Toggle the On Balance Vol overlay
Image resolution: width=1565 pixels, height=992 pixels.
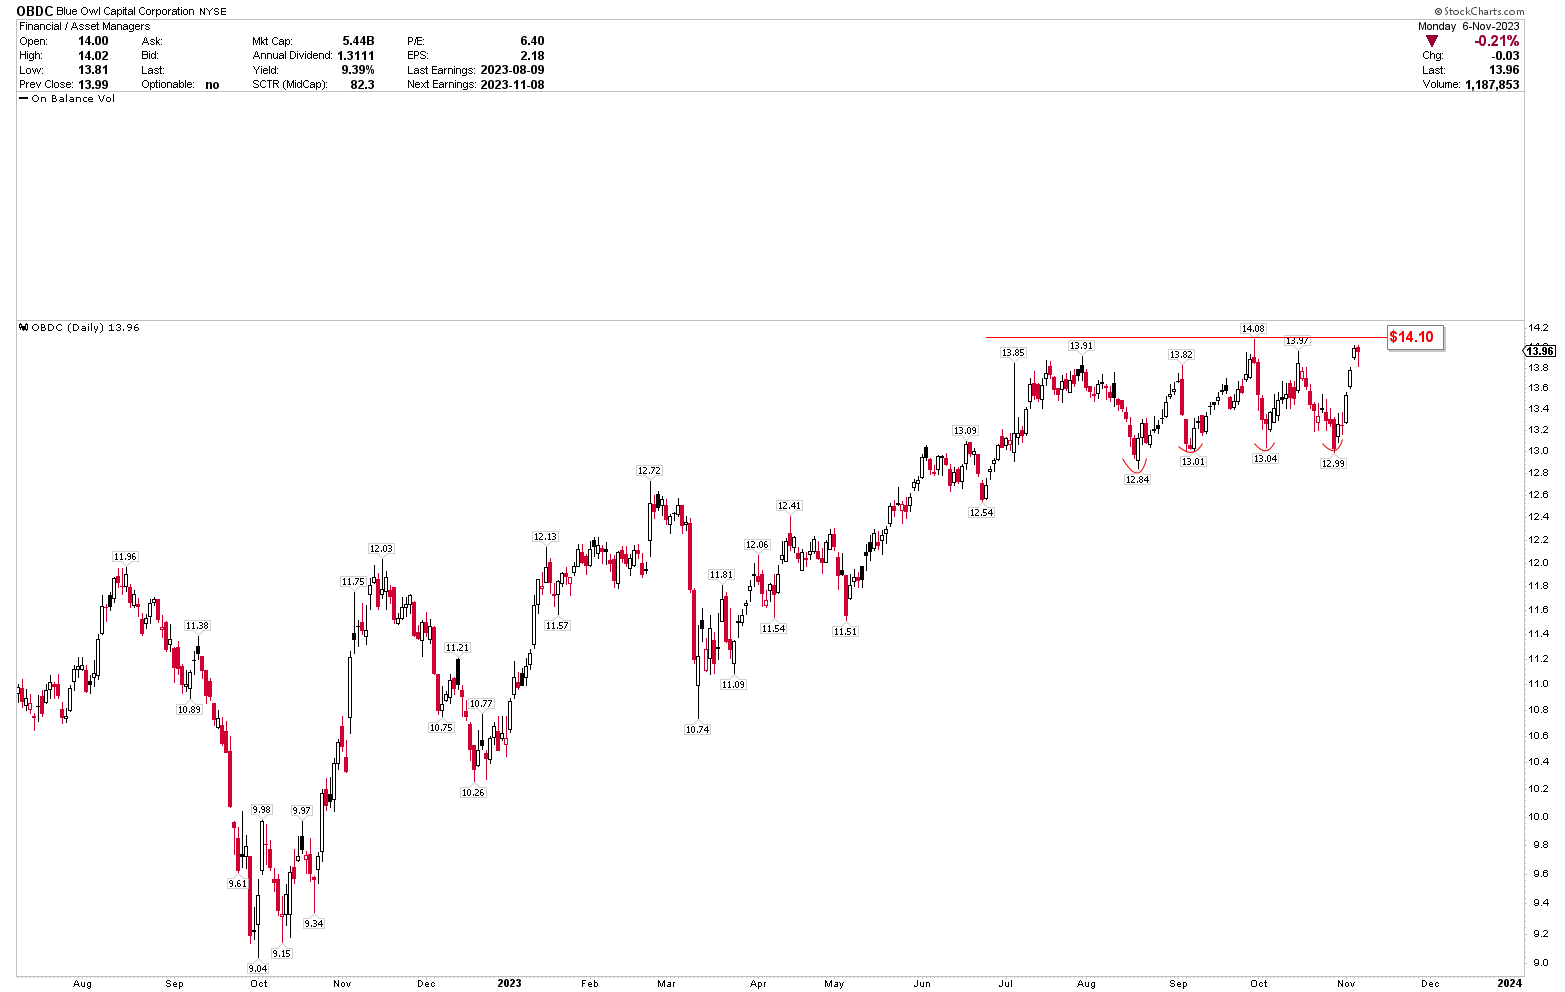point(69,98)
